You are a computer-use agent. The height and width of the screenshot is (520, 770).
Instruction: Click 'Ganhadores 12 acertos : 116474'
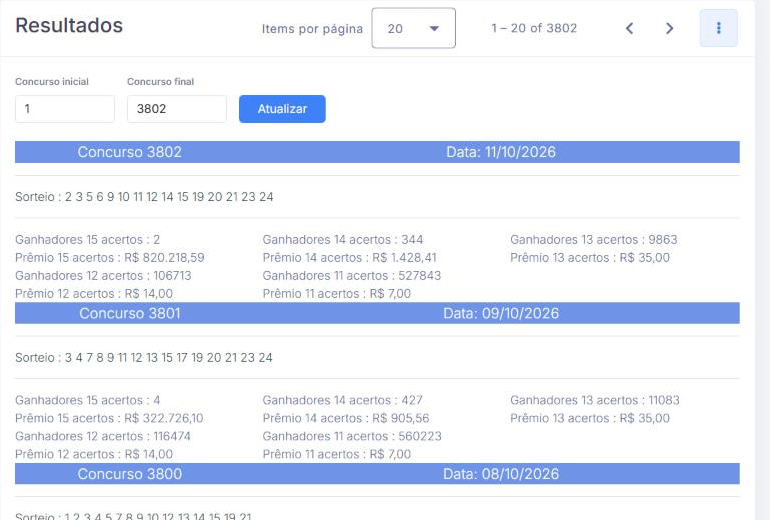(103, 436)
